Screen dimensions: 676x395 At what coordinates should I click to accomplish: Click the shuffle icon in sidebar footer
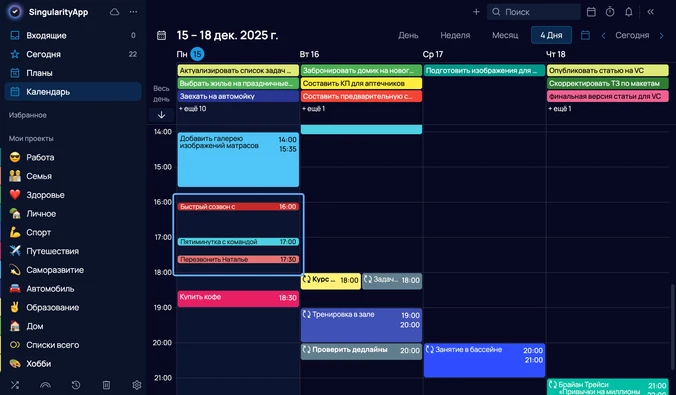click(x=15, y=385)
